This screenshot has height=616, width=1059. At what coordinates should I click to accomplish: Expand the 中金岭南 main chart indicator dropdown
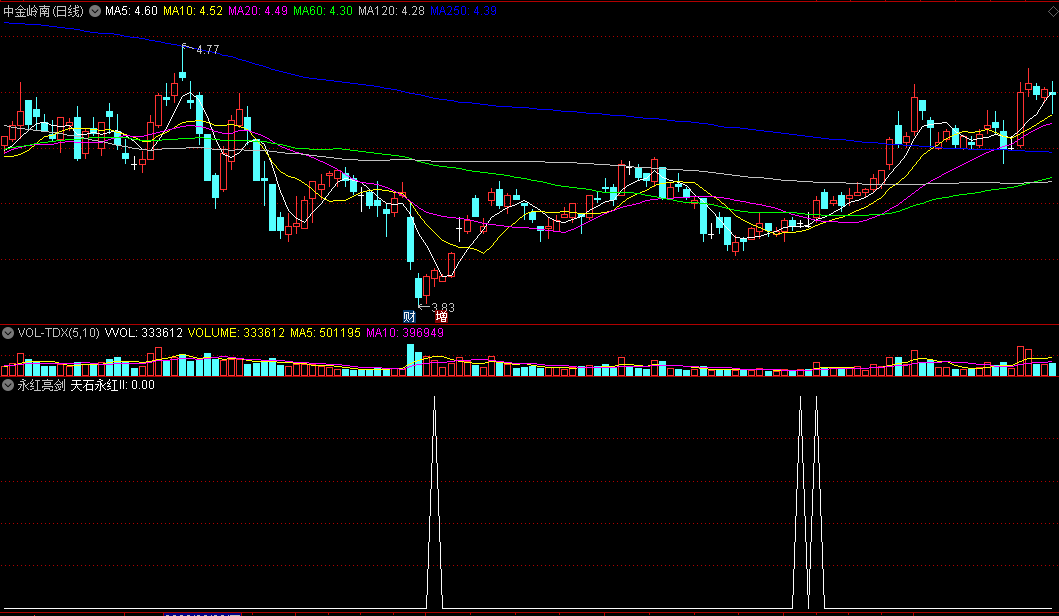(95, 11)
